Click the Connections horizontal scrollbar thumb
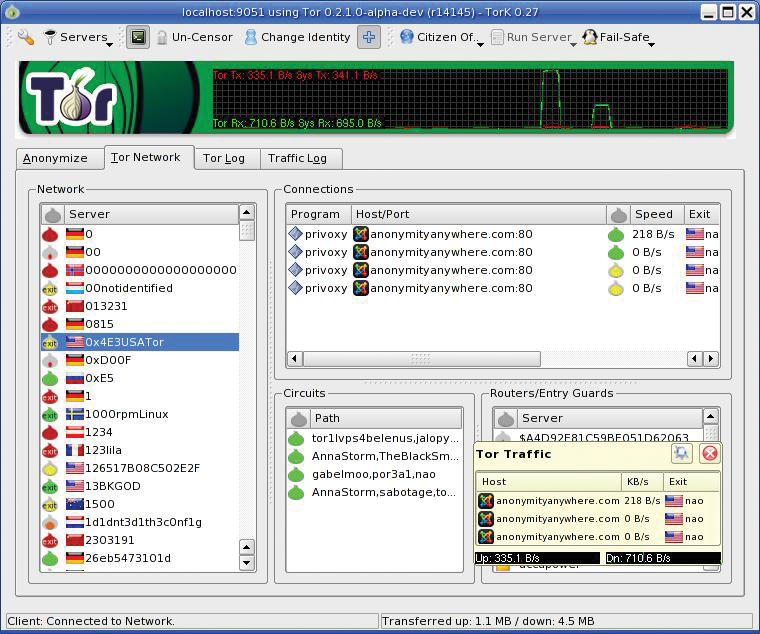 click(421, 359)
